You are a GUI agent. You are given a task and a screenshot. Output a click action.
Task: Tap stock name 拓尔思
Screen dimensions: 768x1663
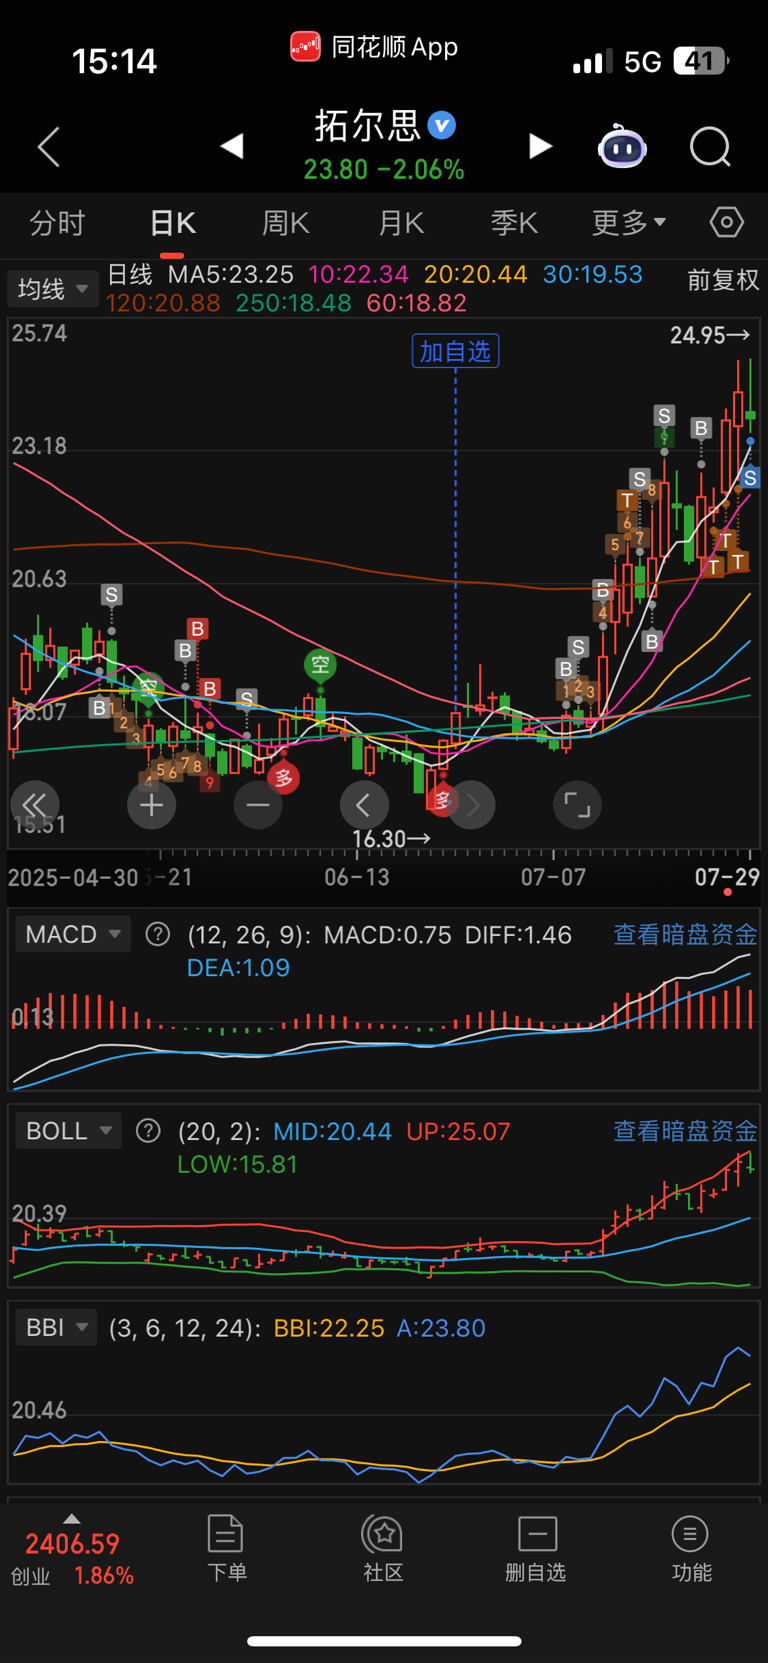(367, 125)
